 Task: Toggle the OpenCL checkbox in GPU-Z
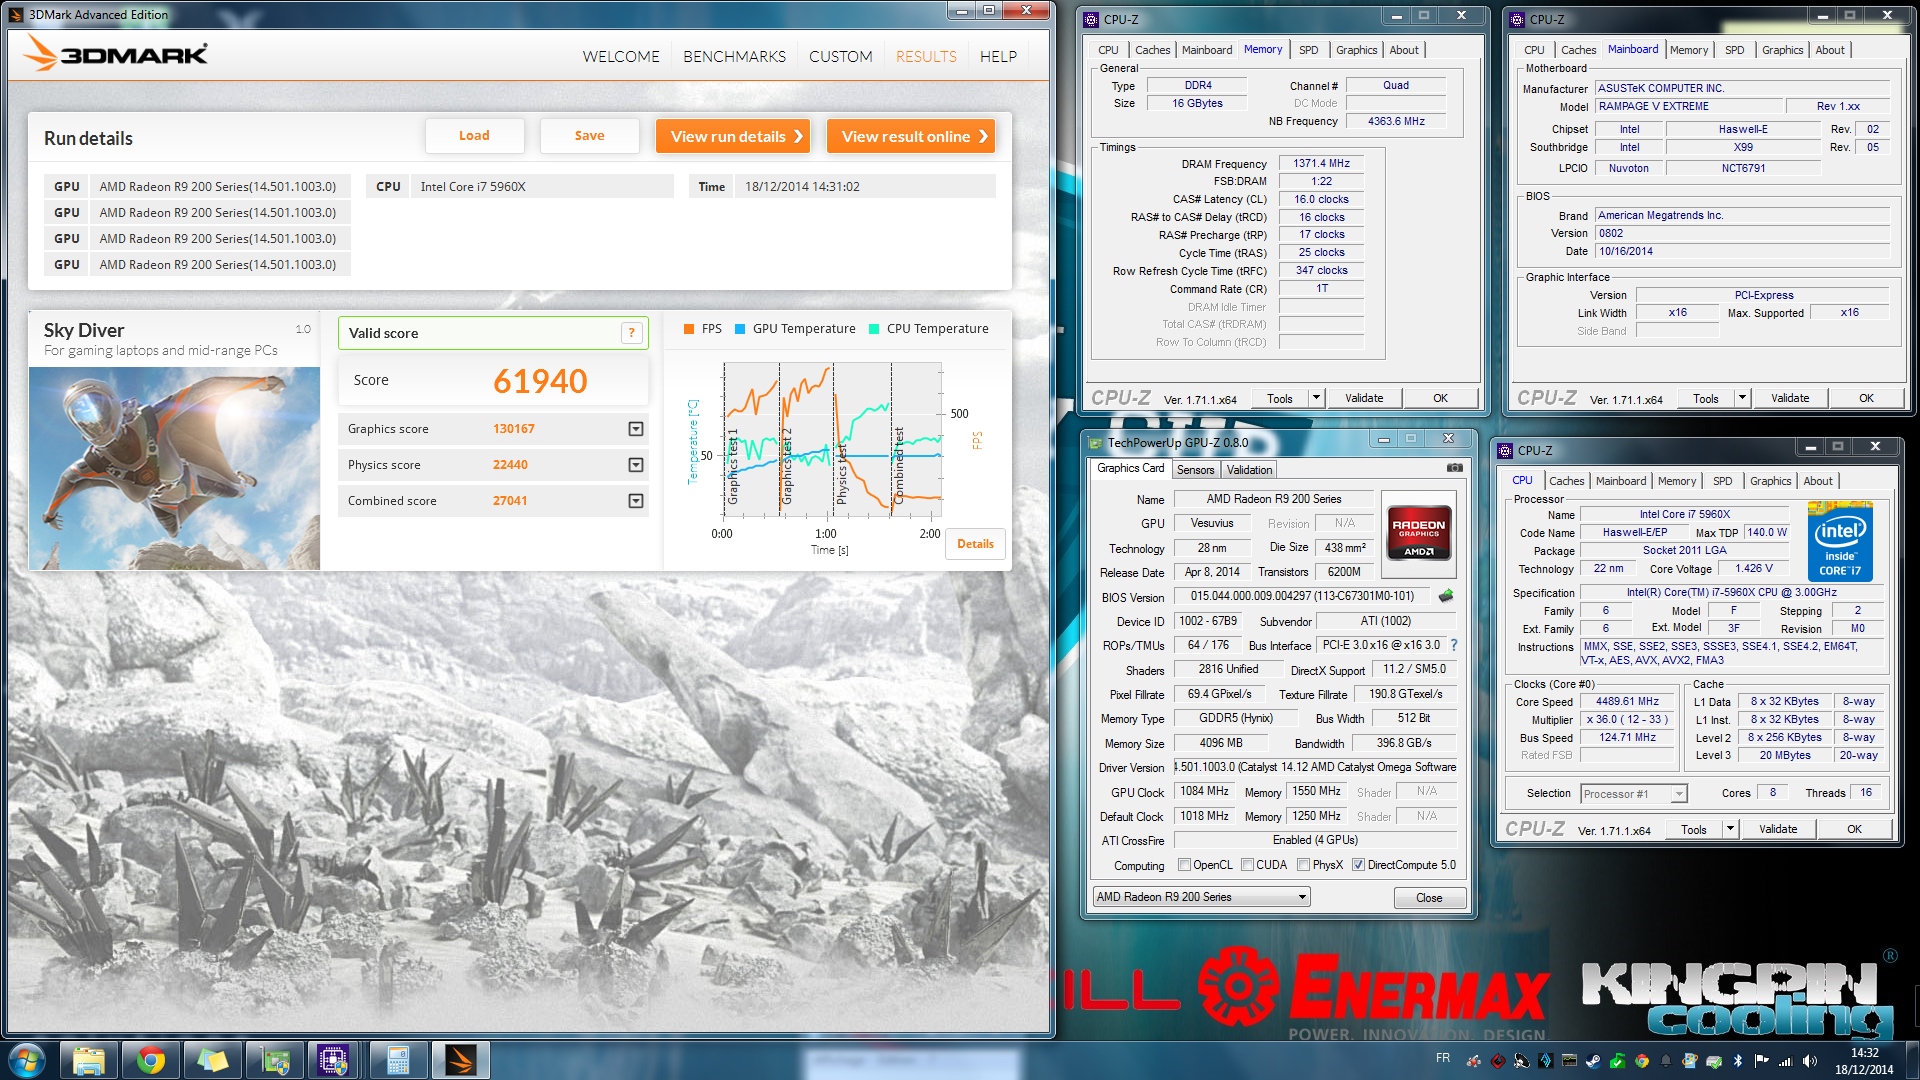click(x=1184, y=865)
